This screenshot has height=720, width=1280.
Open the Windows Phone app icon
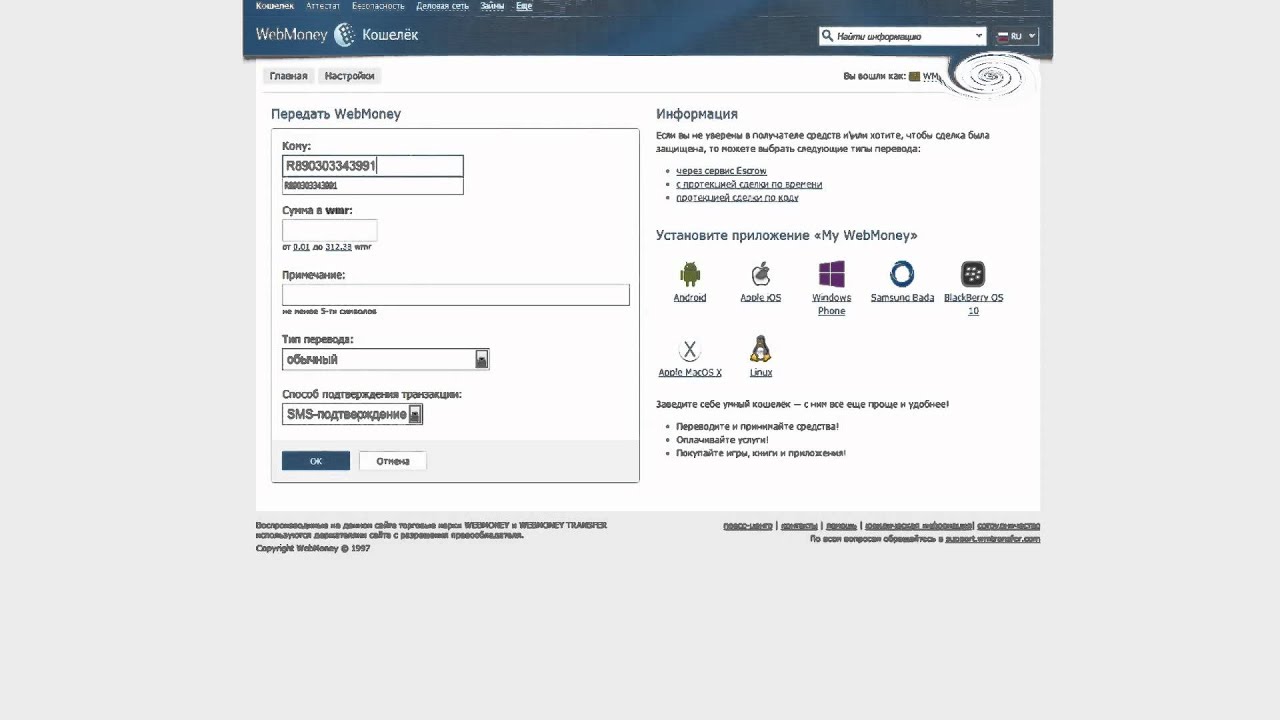point(831,274)
